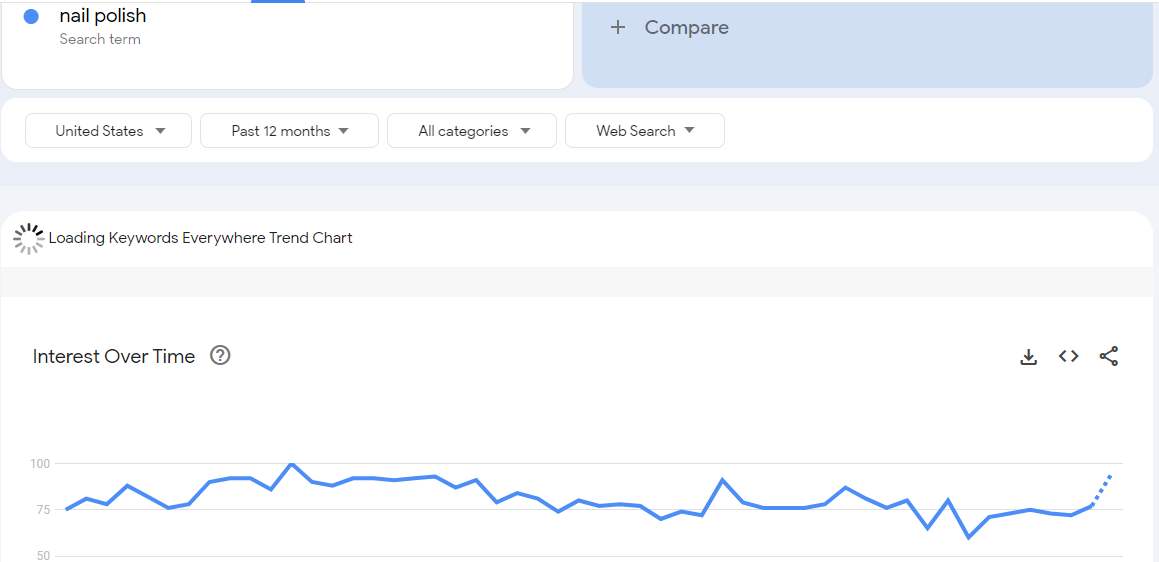Click the dotted forecast segment of the trend line
The height and width of the screenshot is (562, 1159).
pos(1102,488)
